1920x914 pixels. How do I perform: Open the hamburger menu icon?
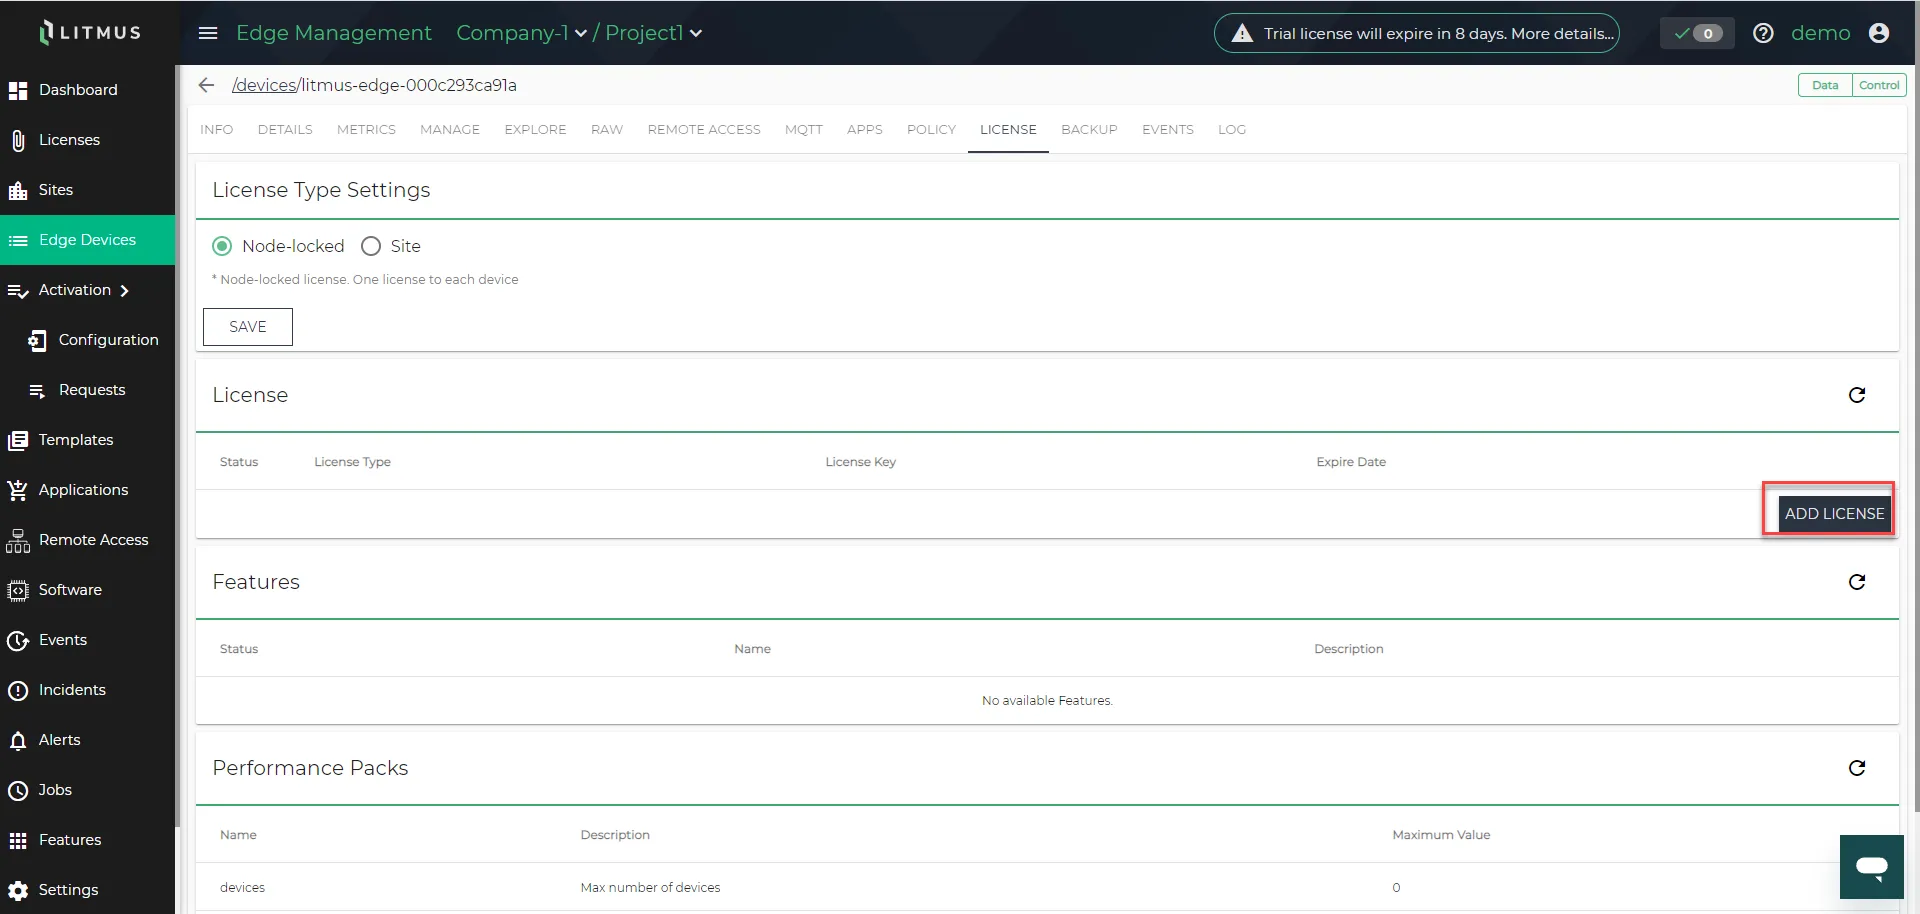coord(208,33)
